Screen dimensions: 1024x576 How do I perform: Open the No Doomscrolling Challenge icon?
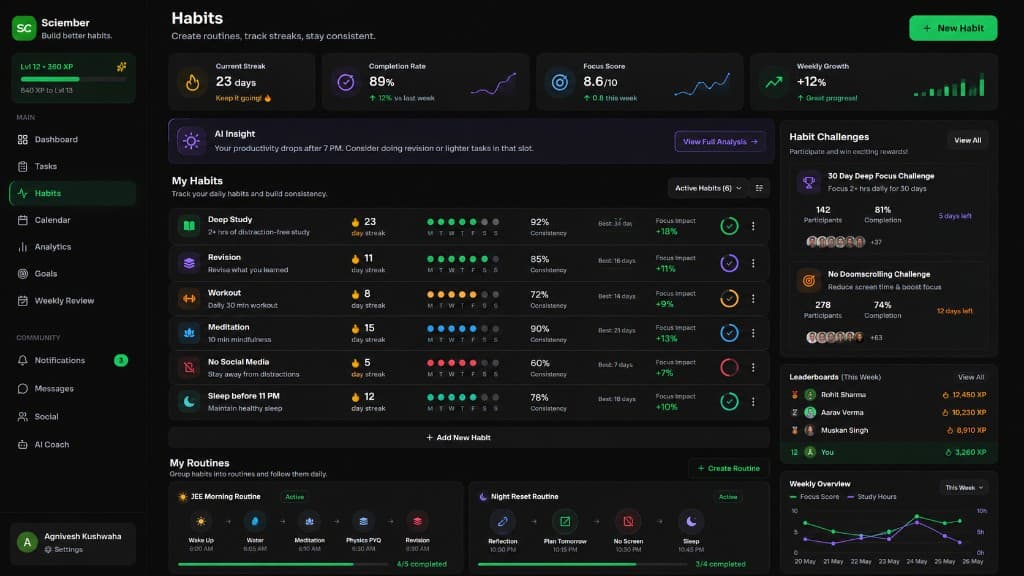click(808, 281)
